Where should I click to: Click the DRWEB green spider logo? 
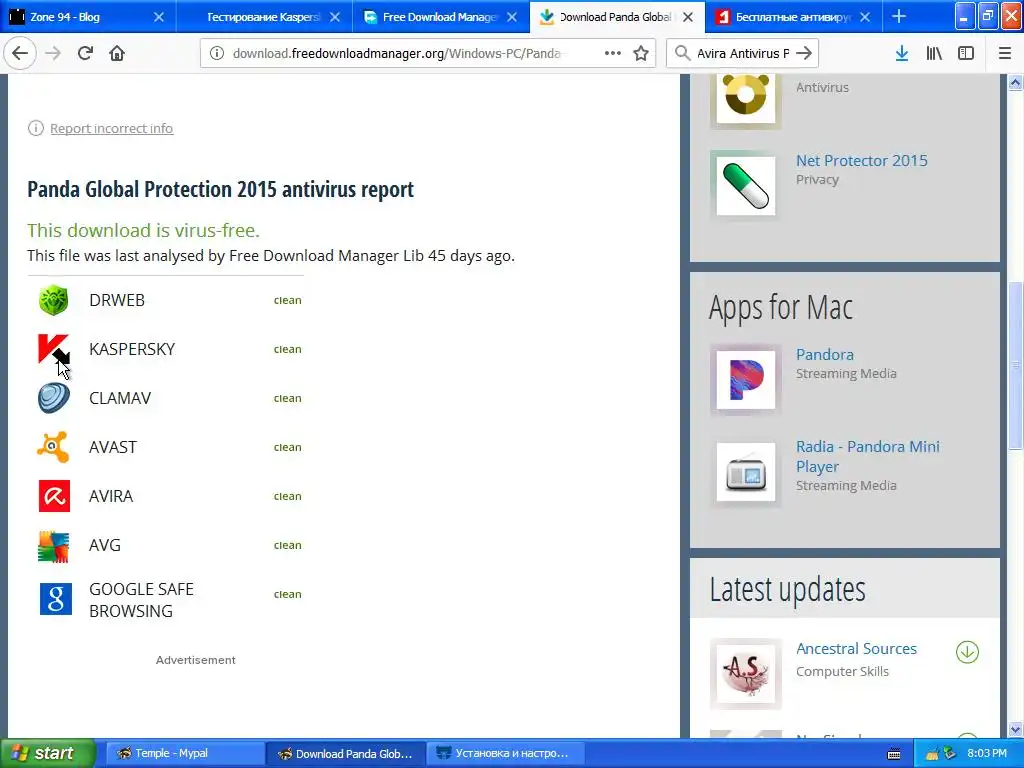[54, 300]
